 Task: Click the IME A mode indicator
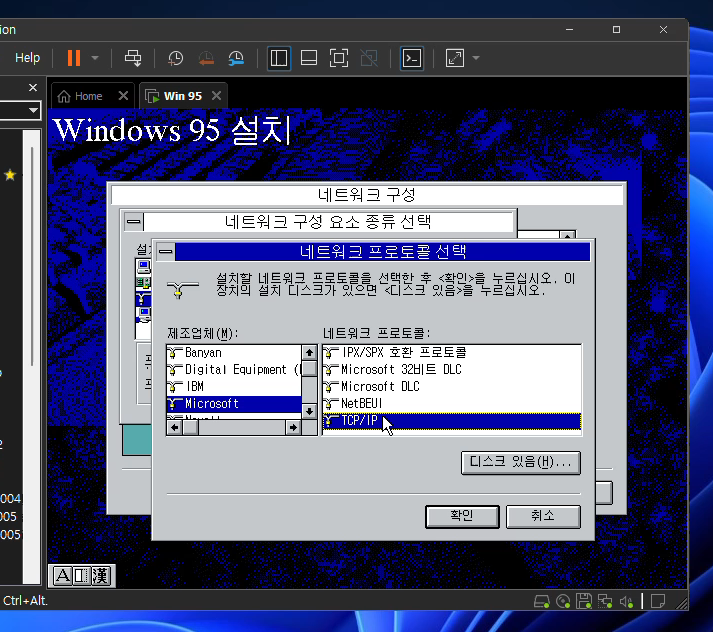[x=63, y=576]
